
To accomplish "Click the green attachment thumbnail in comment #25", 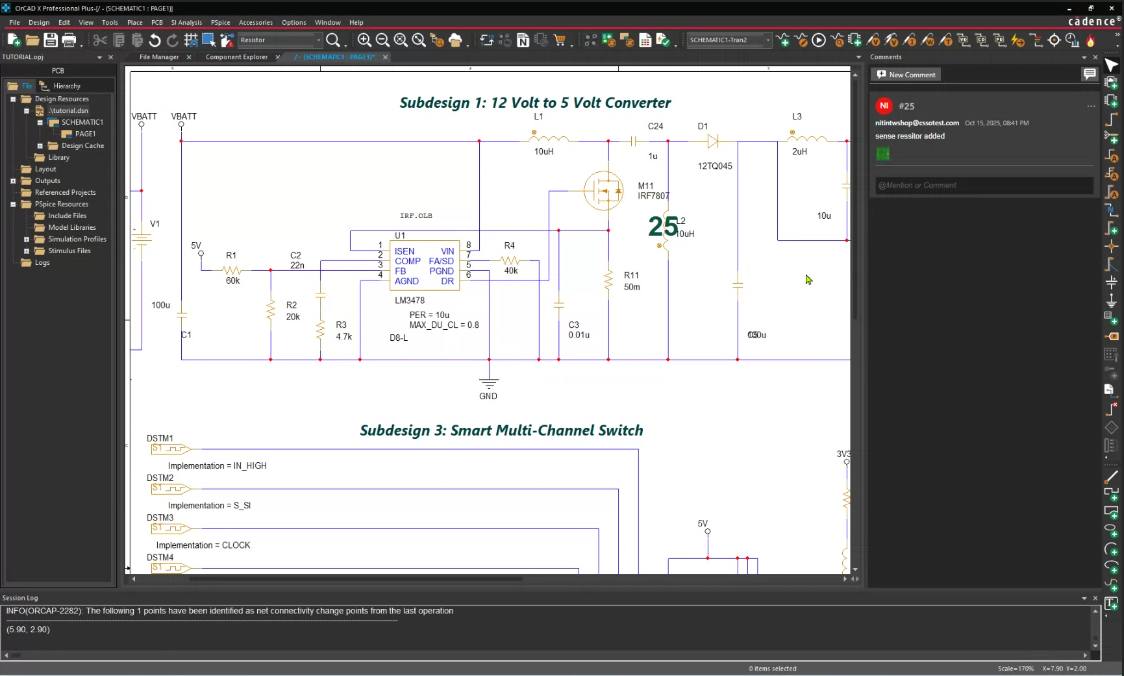I will tap(883, 153).
